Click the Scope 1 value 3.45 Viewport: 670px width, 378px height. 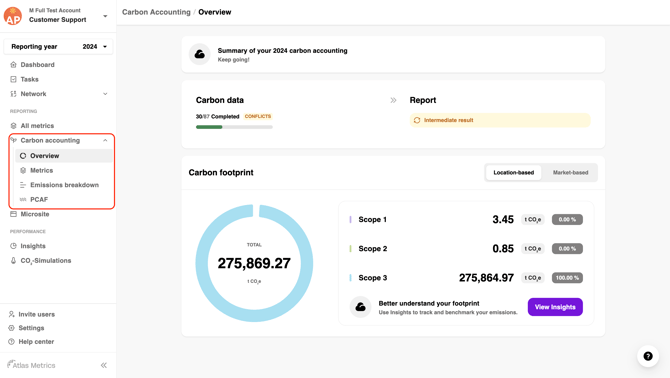(x=503, y=220)
